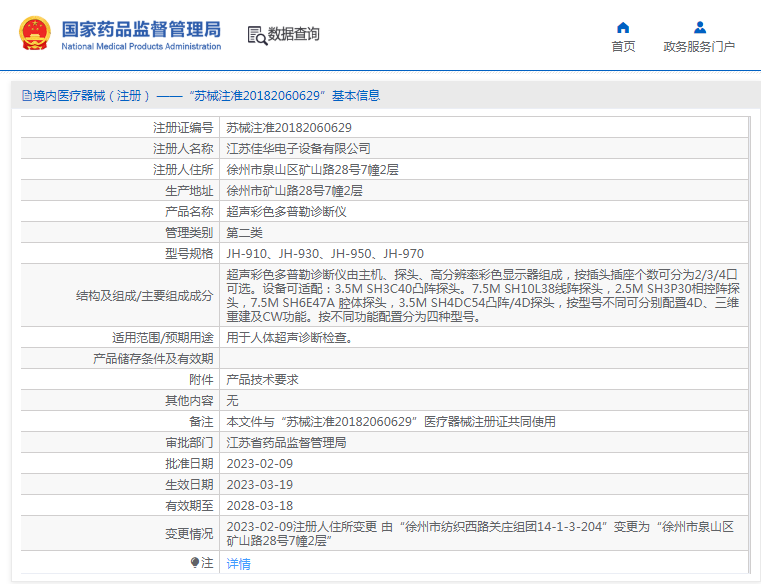Click the 首页 home icon

tap(623, 27)
